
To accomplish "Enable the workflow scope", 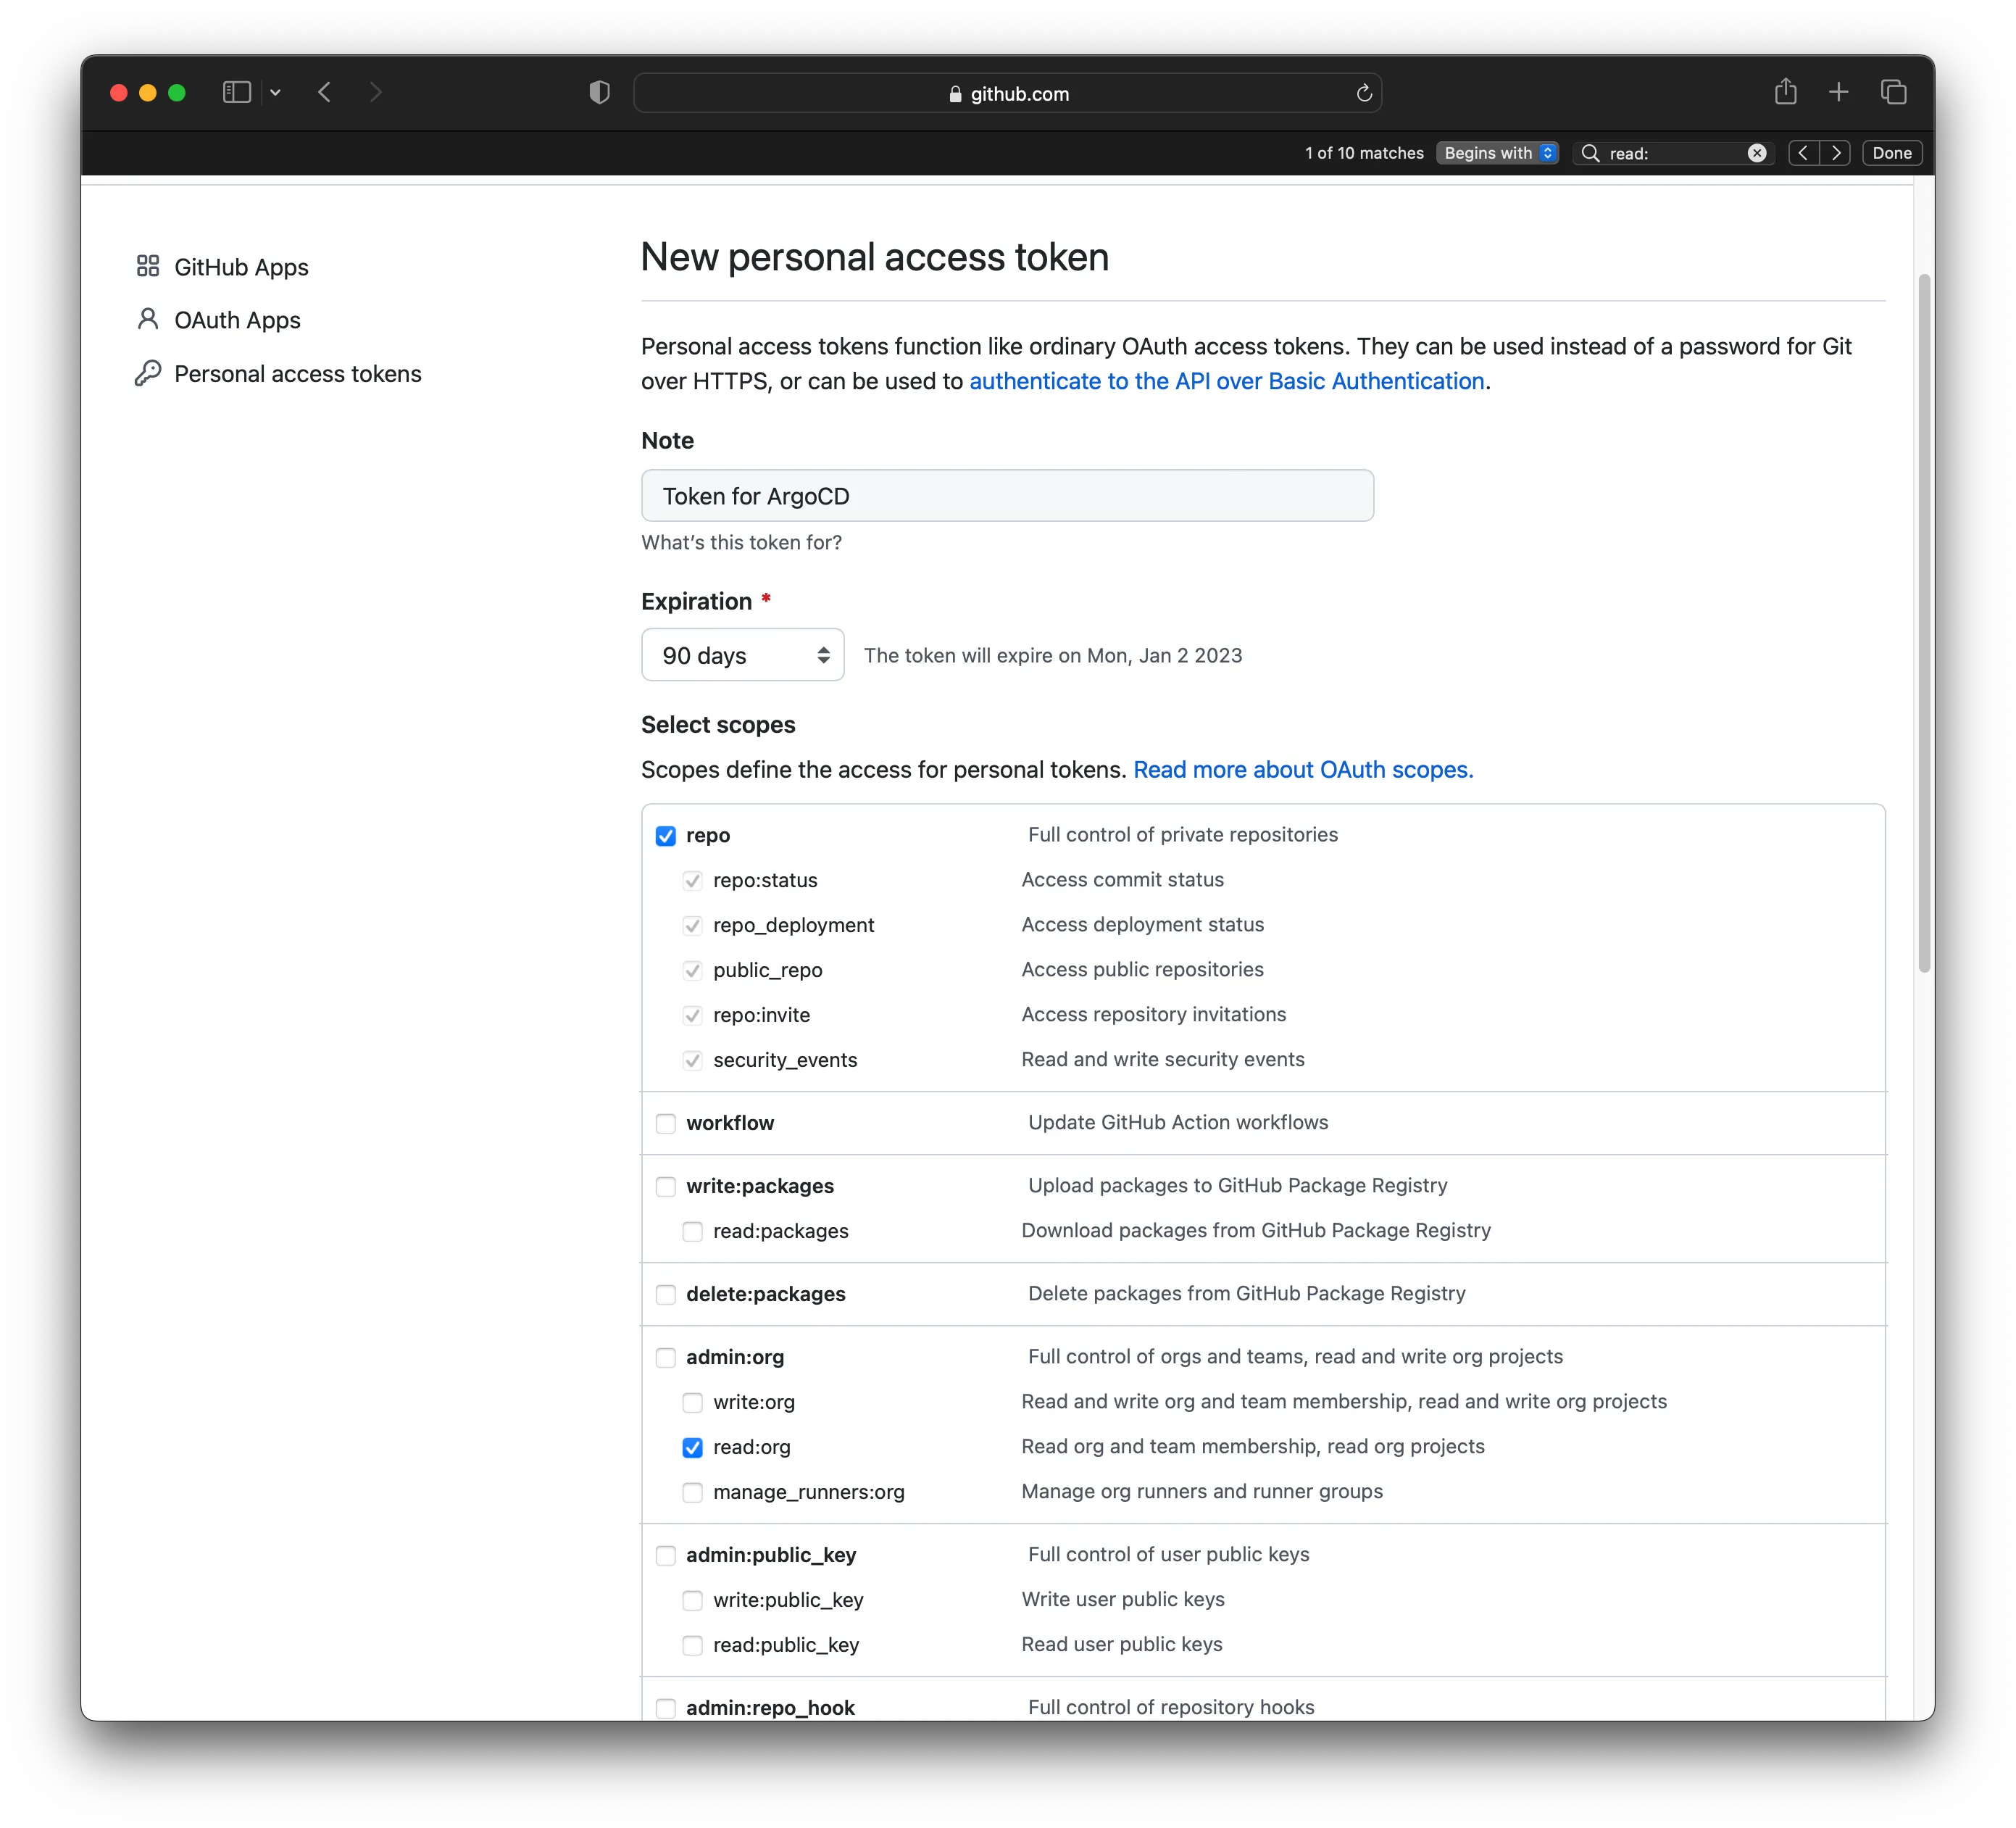I will pos(666,1123).
